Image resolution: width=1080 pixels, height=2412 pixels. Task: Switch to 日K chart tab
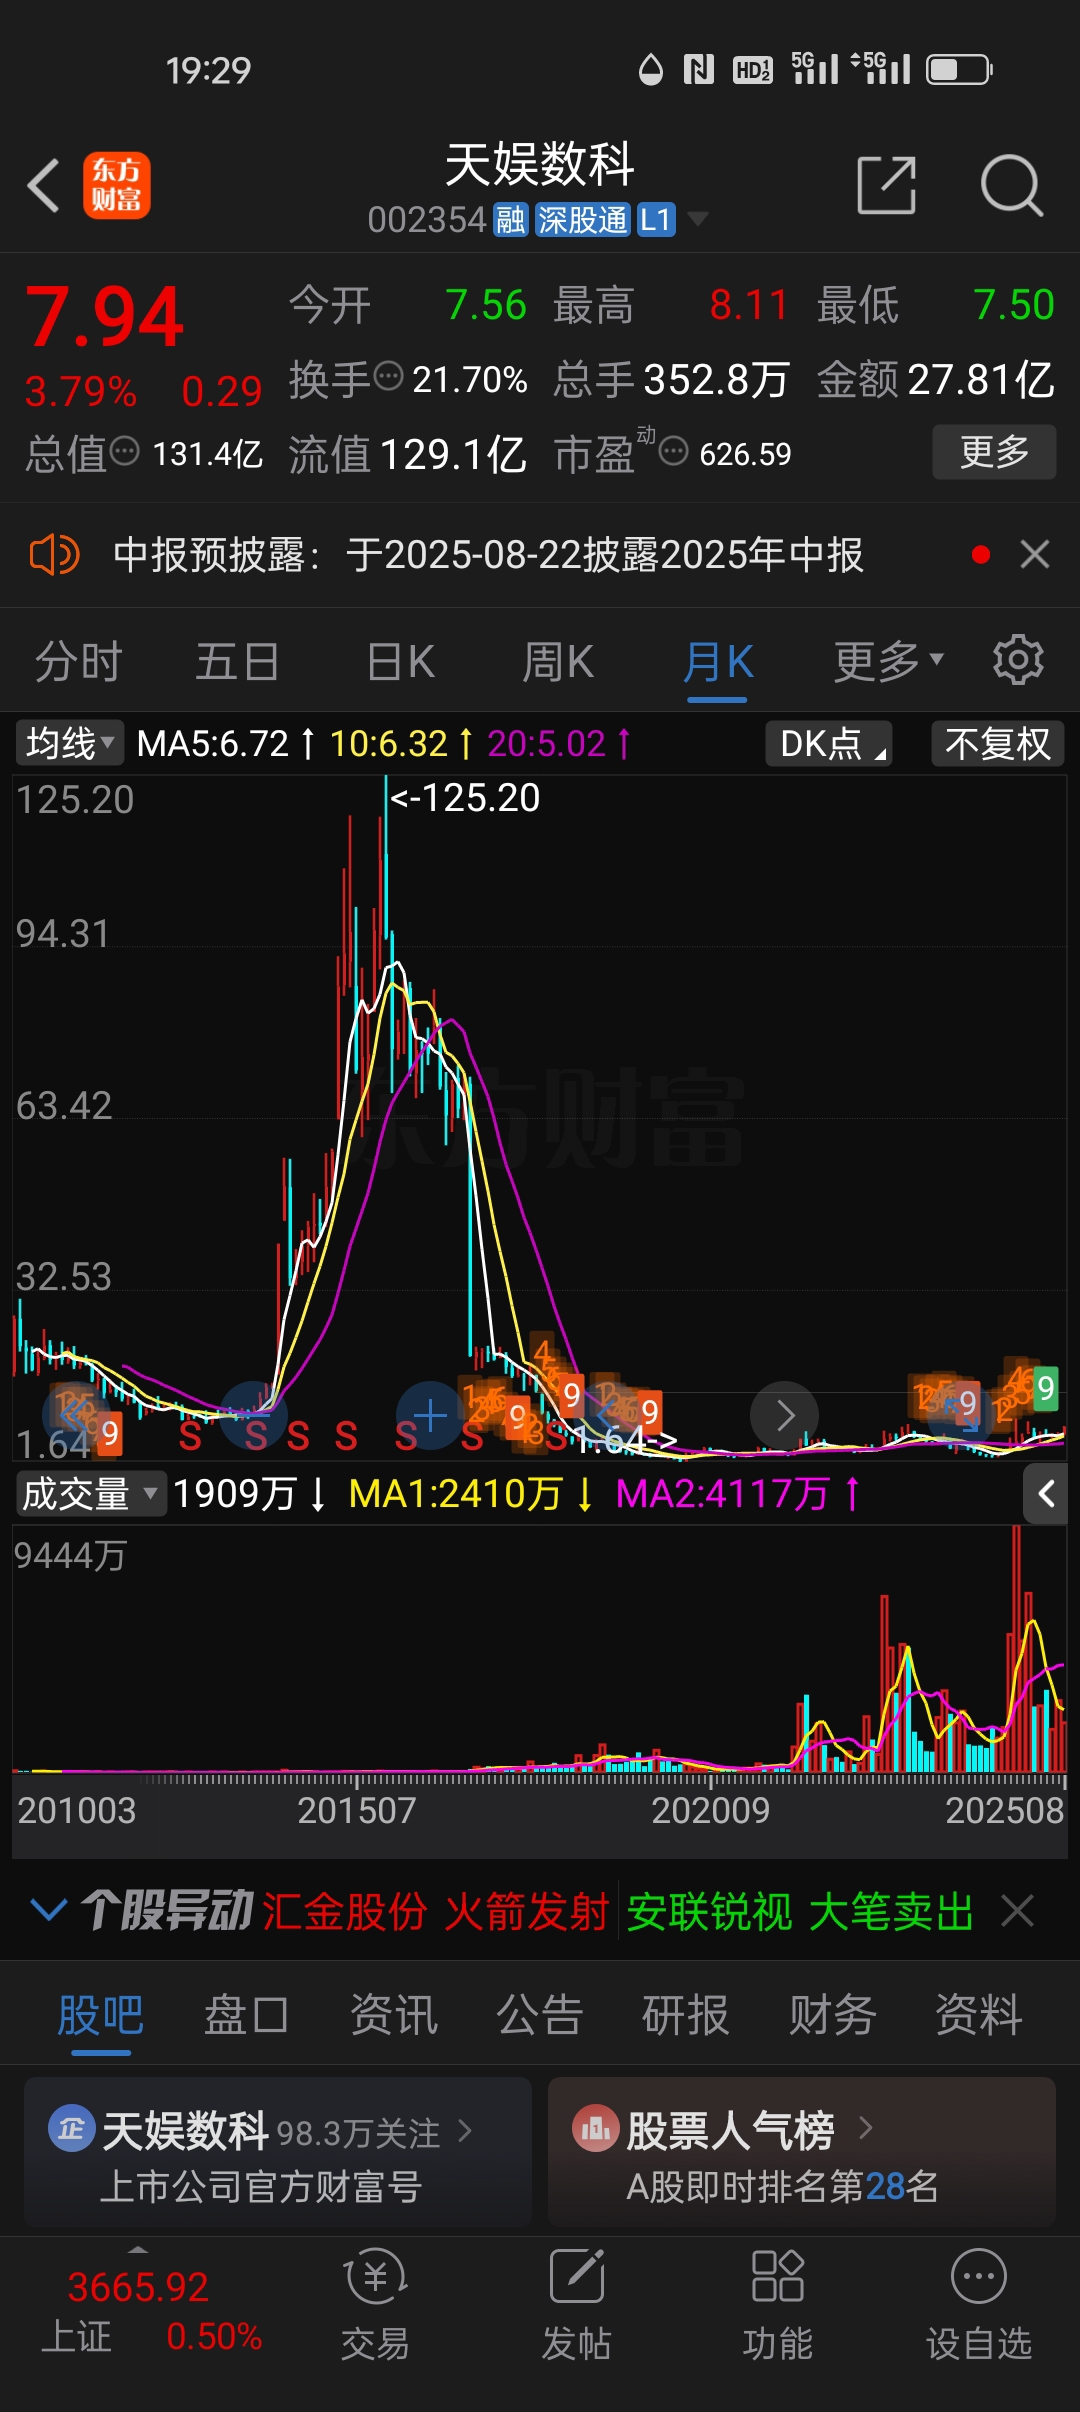coord(400,661)
